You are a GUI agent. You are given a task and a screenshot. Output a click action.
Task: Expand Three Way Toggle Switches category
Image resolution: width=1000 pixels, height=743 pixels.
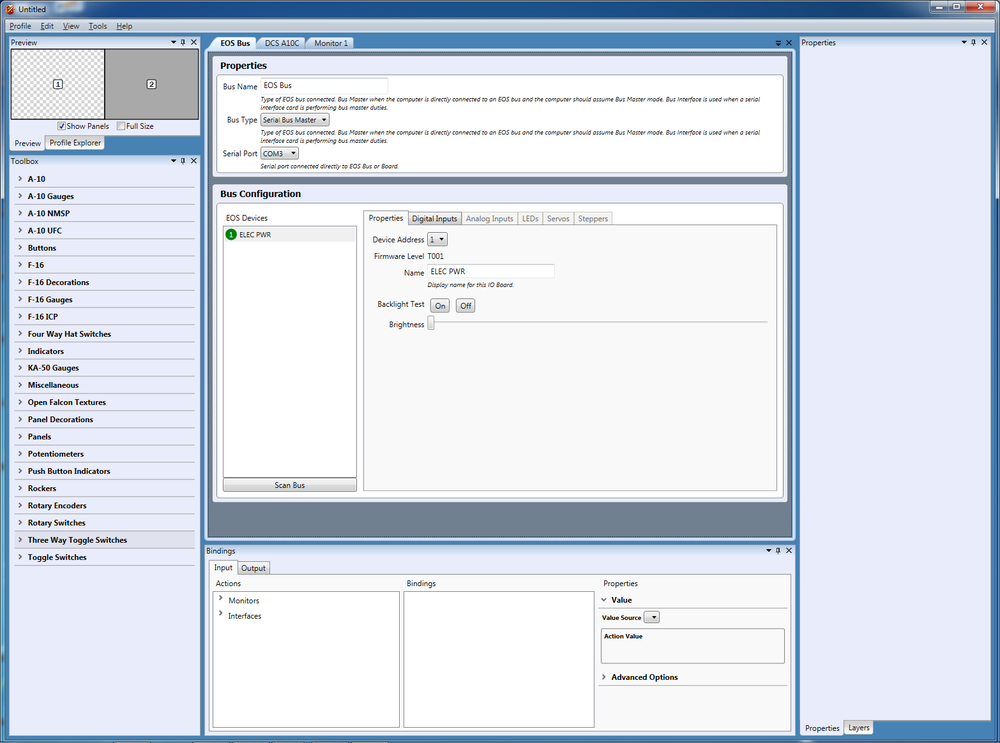click(20, 540)
